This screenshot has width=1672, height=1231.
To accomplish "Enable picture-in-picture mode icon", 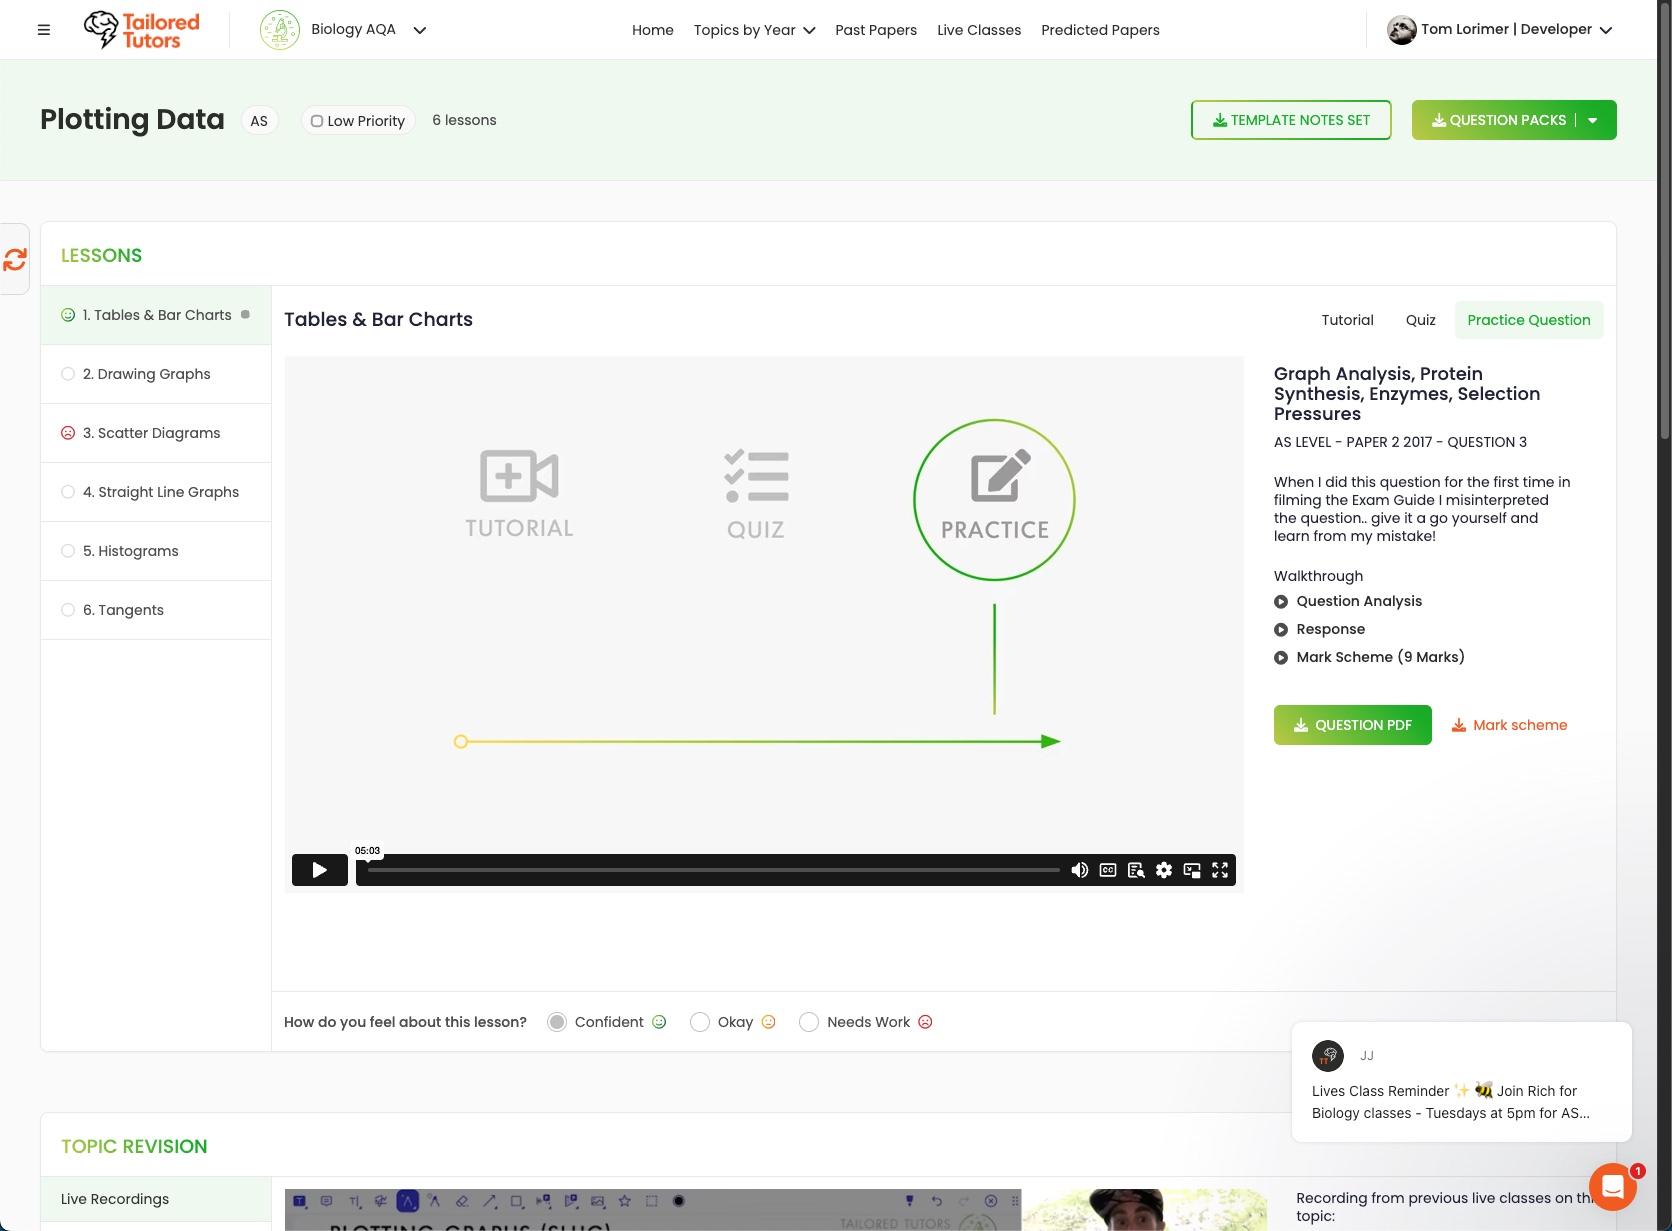I will 1192,870.
